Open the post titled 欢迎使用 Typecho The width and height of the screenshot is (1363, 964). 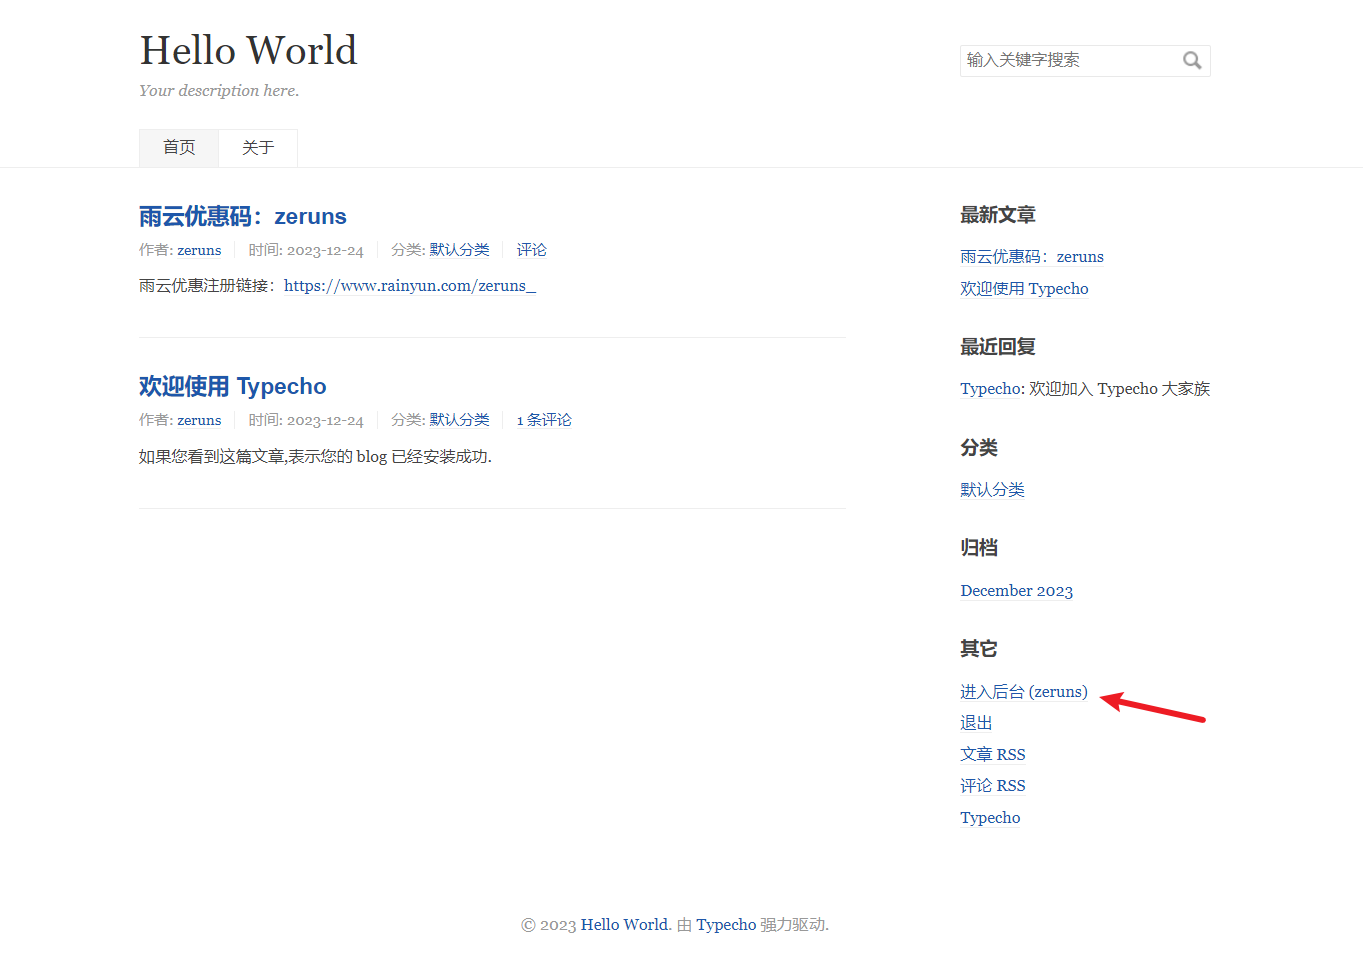point(233,386)
